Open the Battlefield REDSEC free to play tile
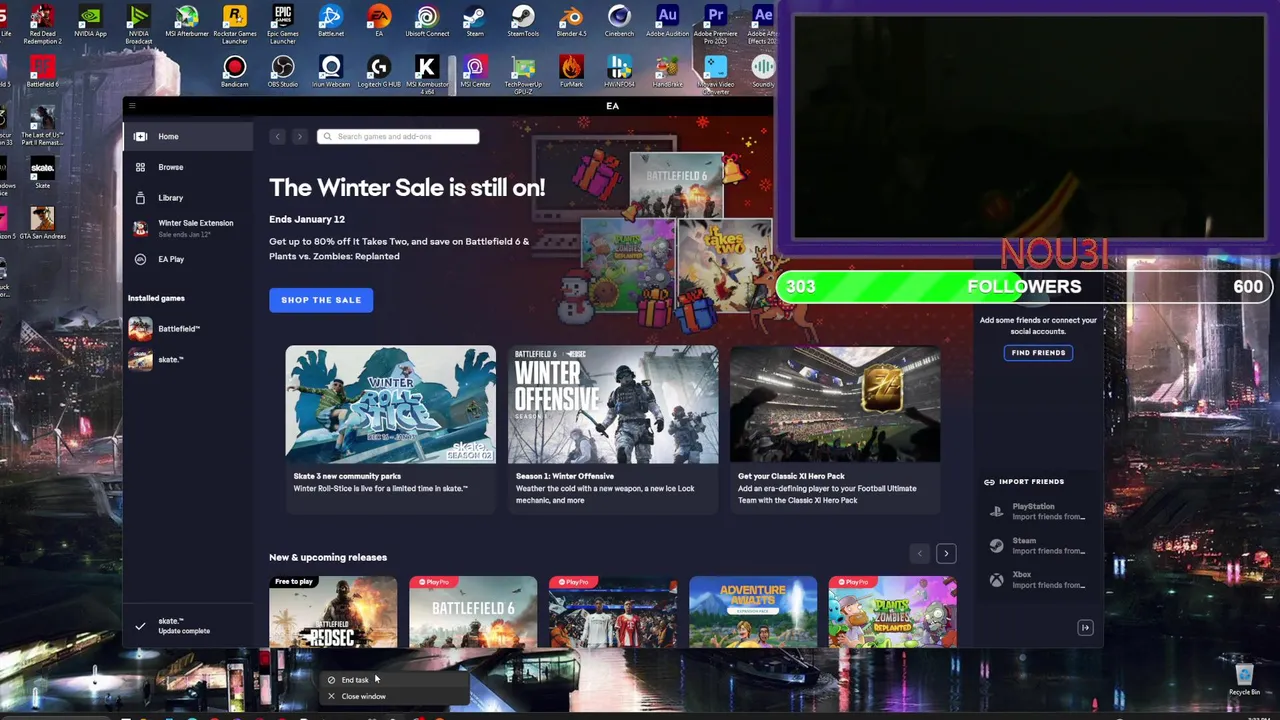Screen dimensions: 1280x720 pos(333,611)
